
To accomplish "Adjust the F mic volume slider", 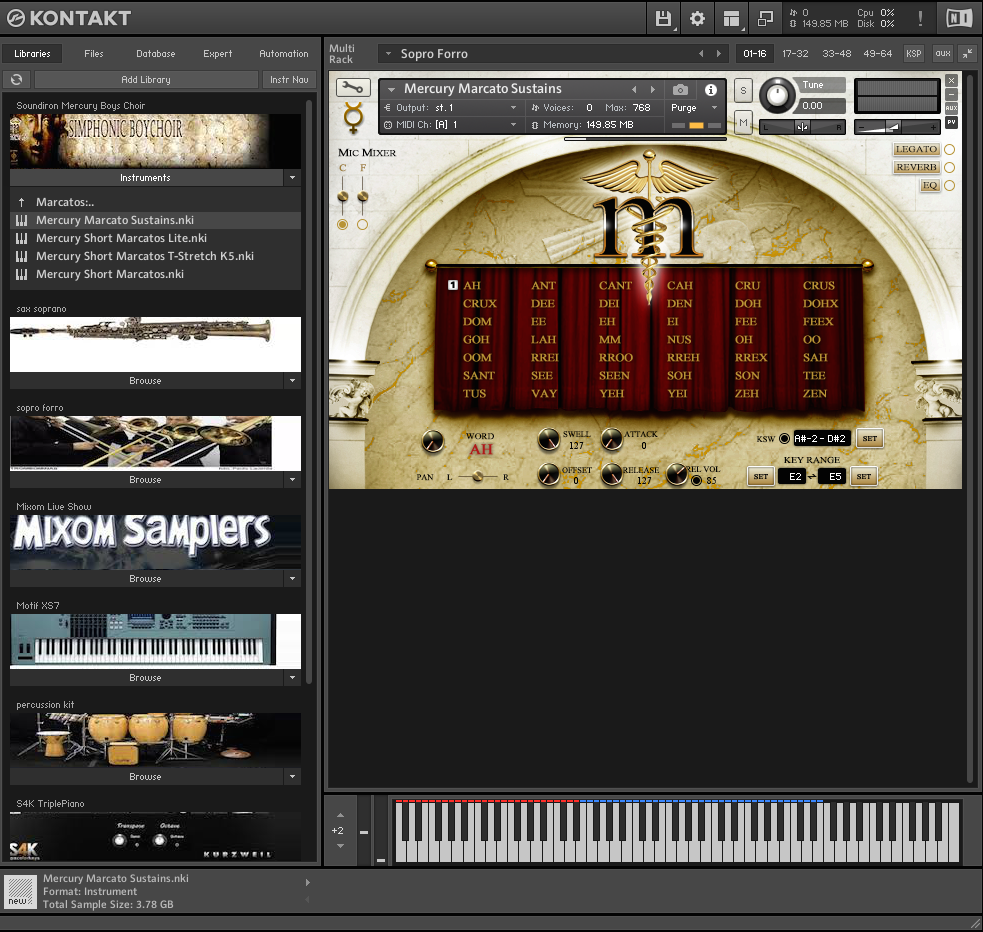I will pos(363,197).
